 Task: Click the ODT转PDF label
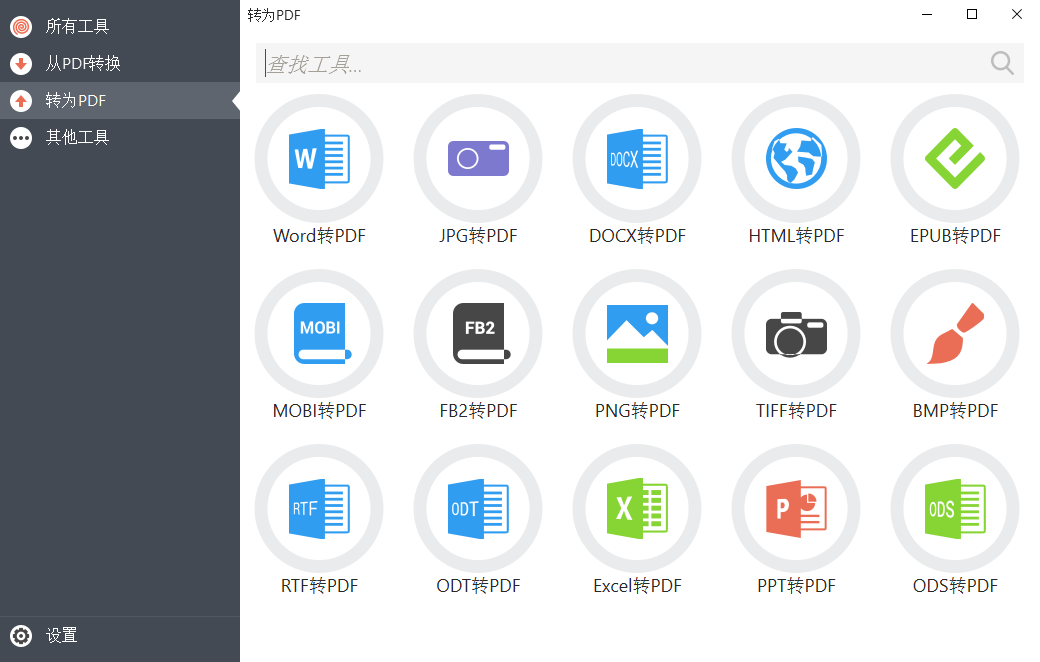478,586
